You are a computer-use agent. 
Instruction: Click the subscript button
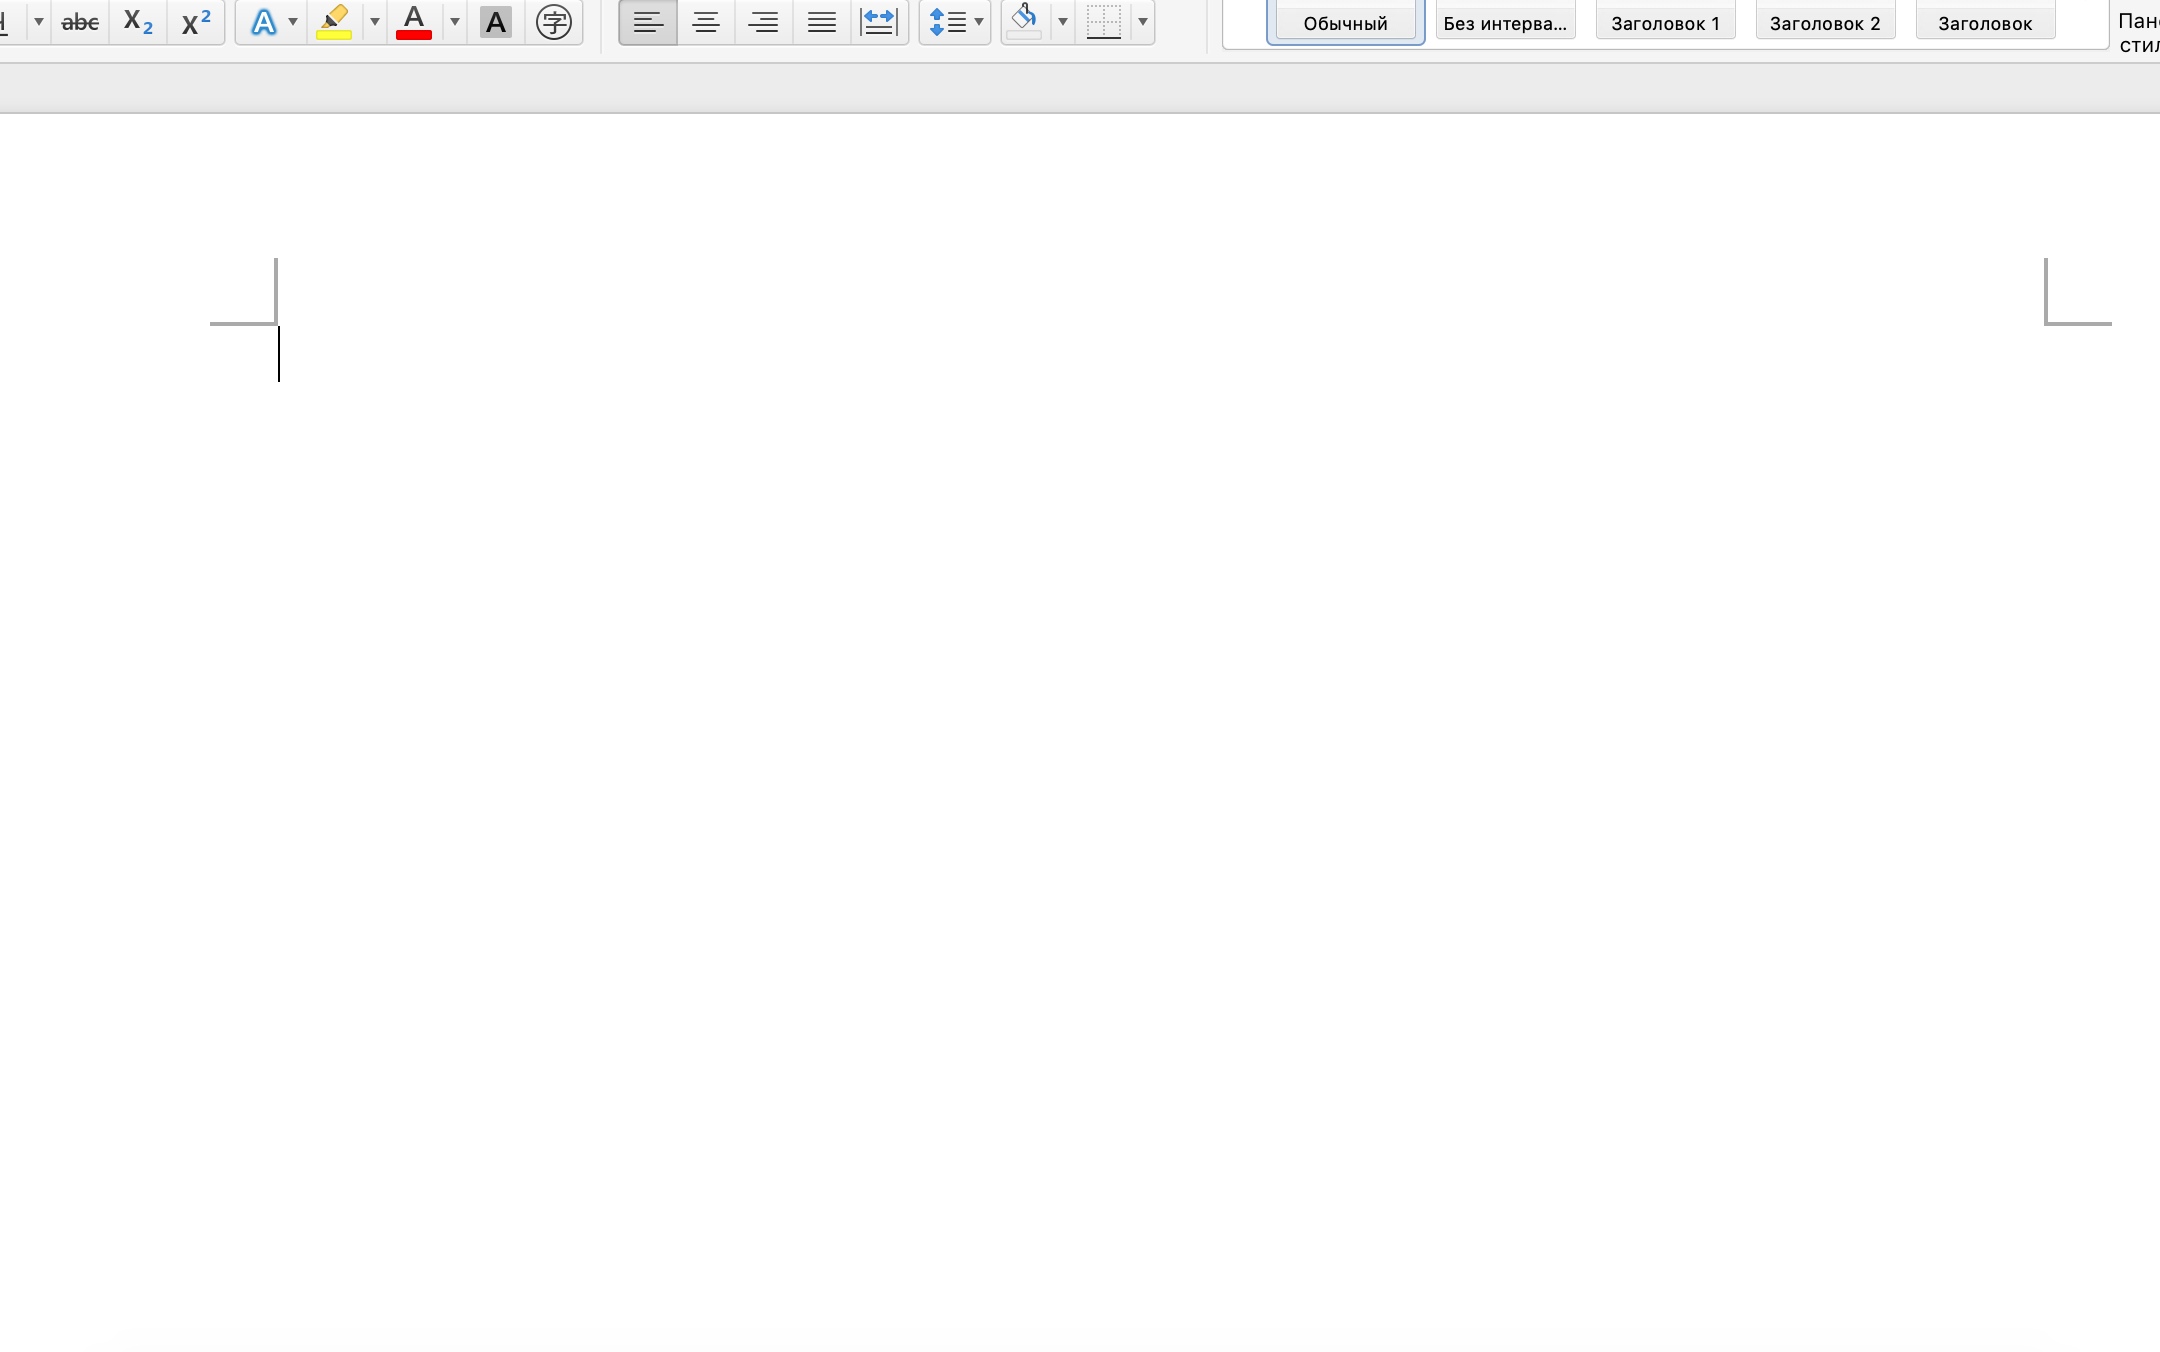click(x=138, y=22)
